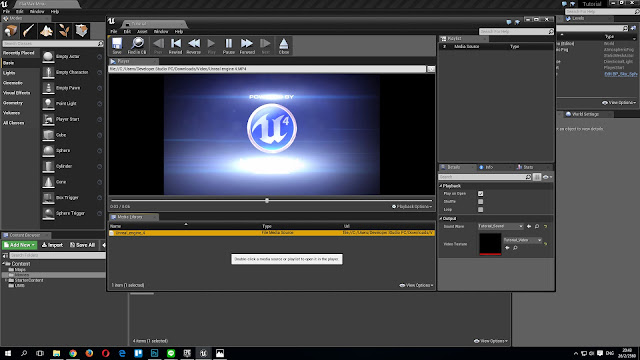
Task: Use selected asset arrow for Sound Wave
Action: click(529, 226)
